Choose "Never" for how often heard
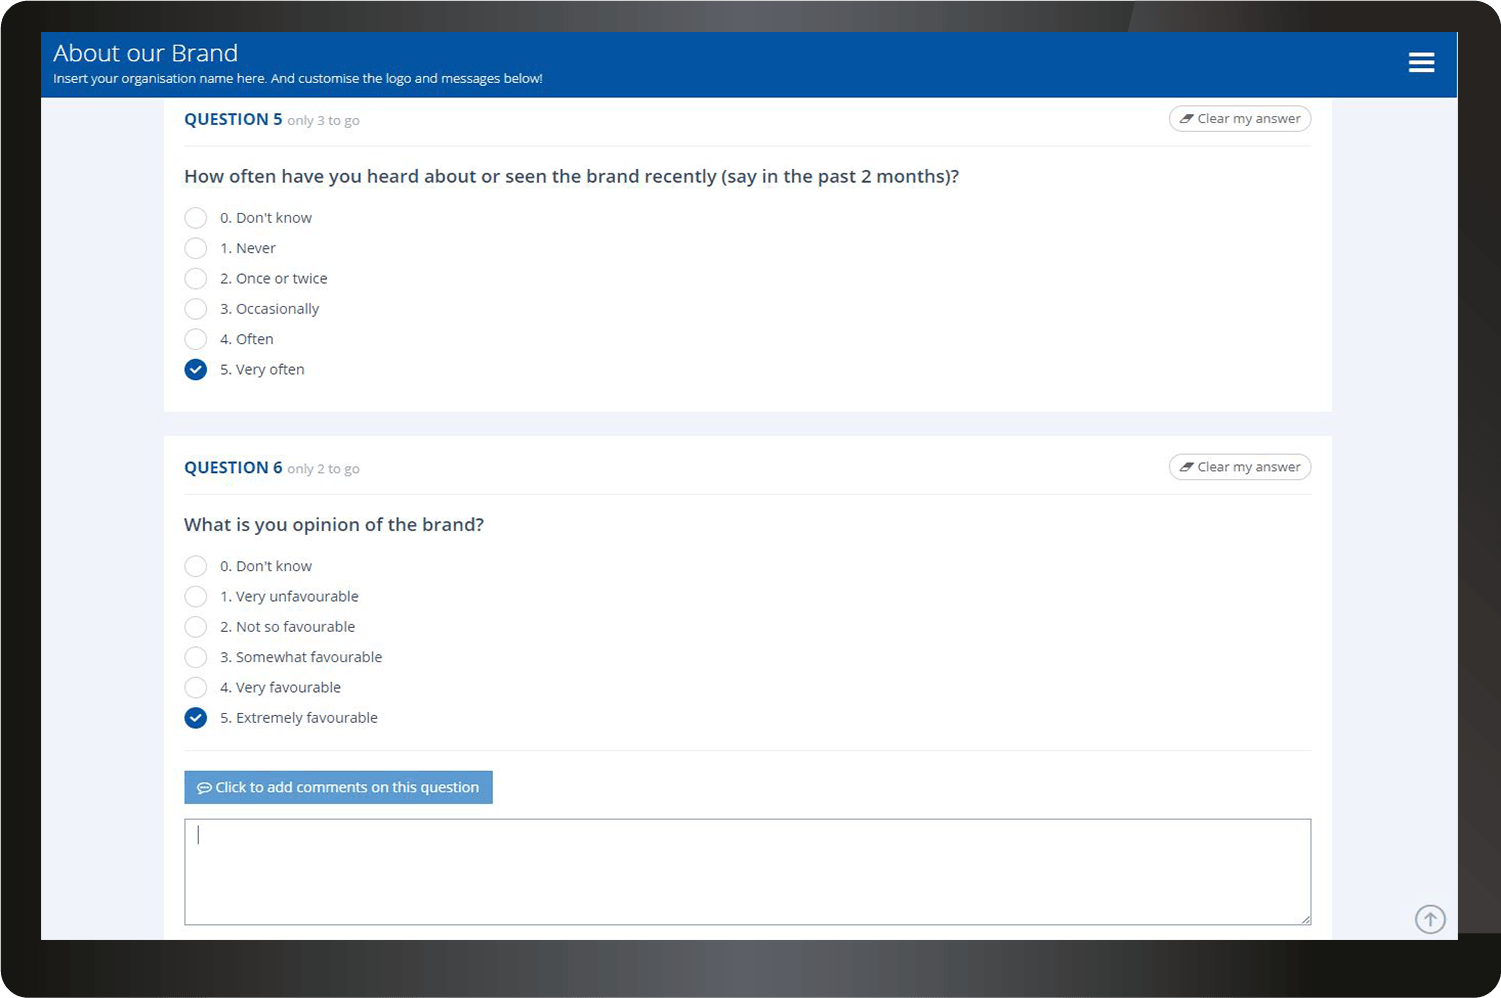Screen dimensions: 1501x998 coord(196,248)
